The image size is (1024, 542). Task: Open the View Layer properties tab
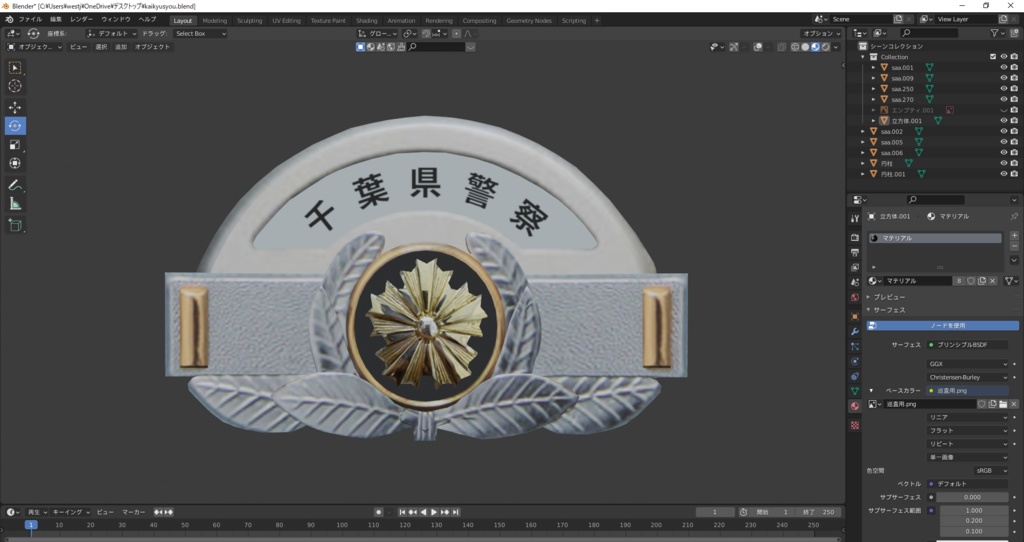[x=855, y=268]
